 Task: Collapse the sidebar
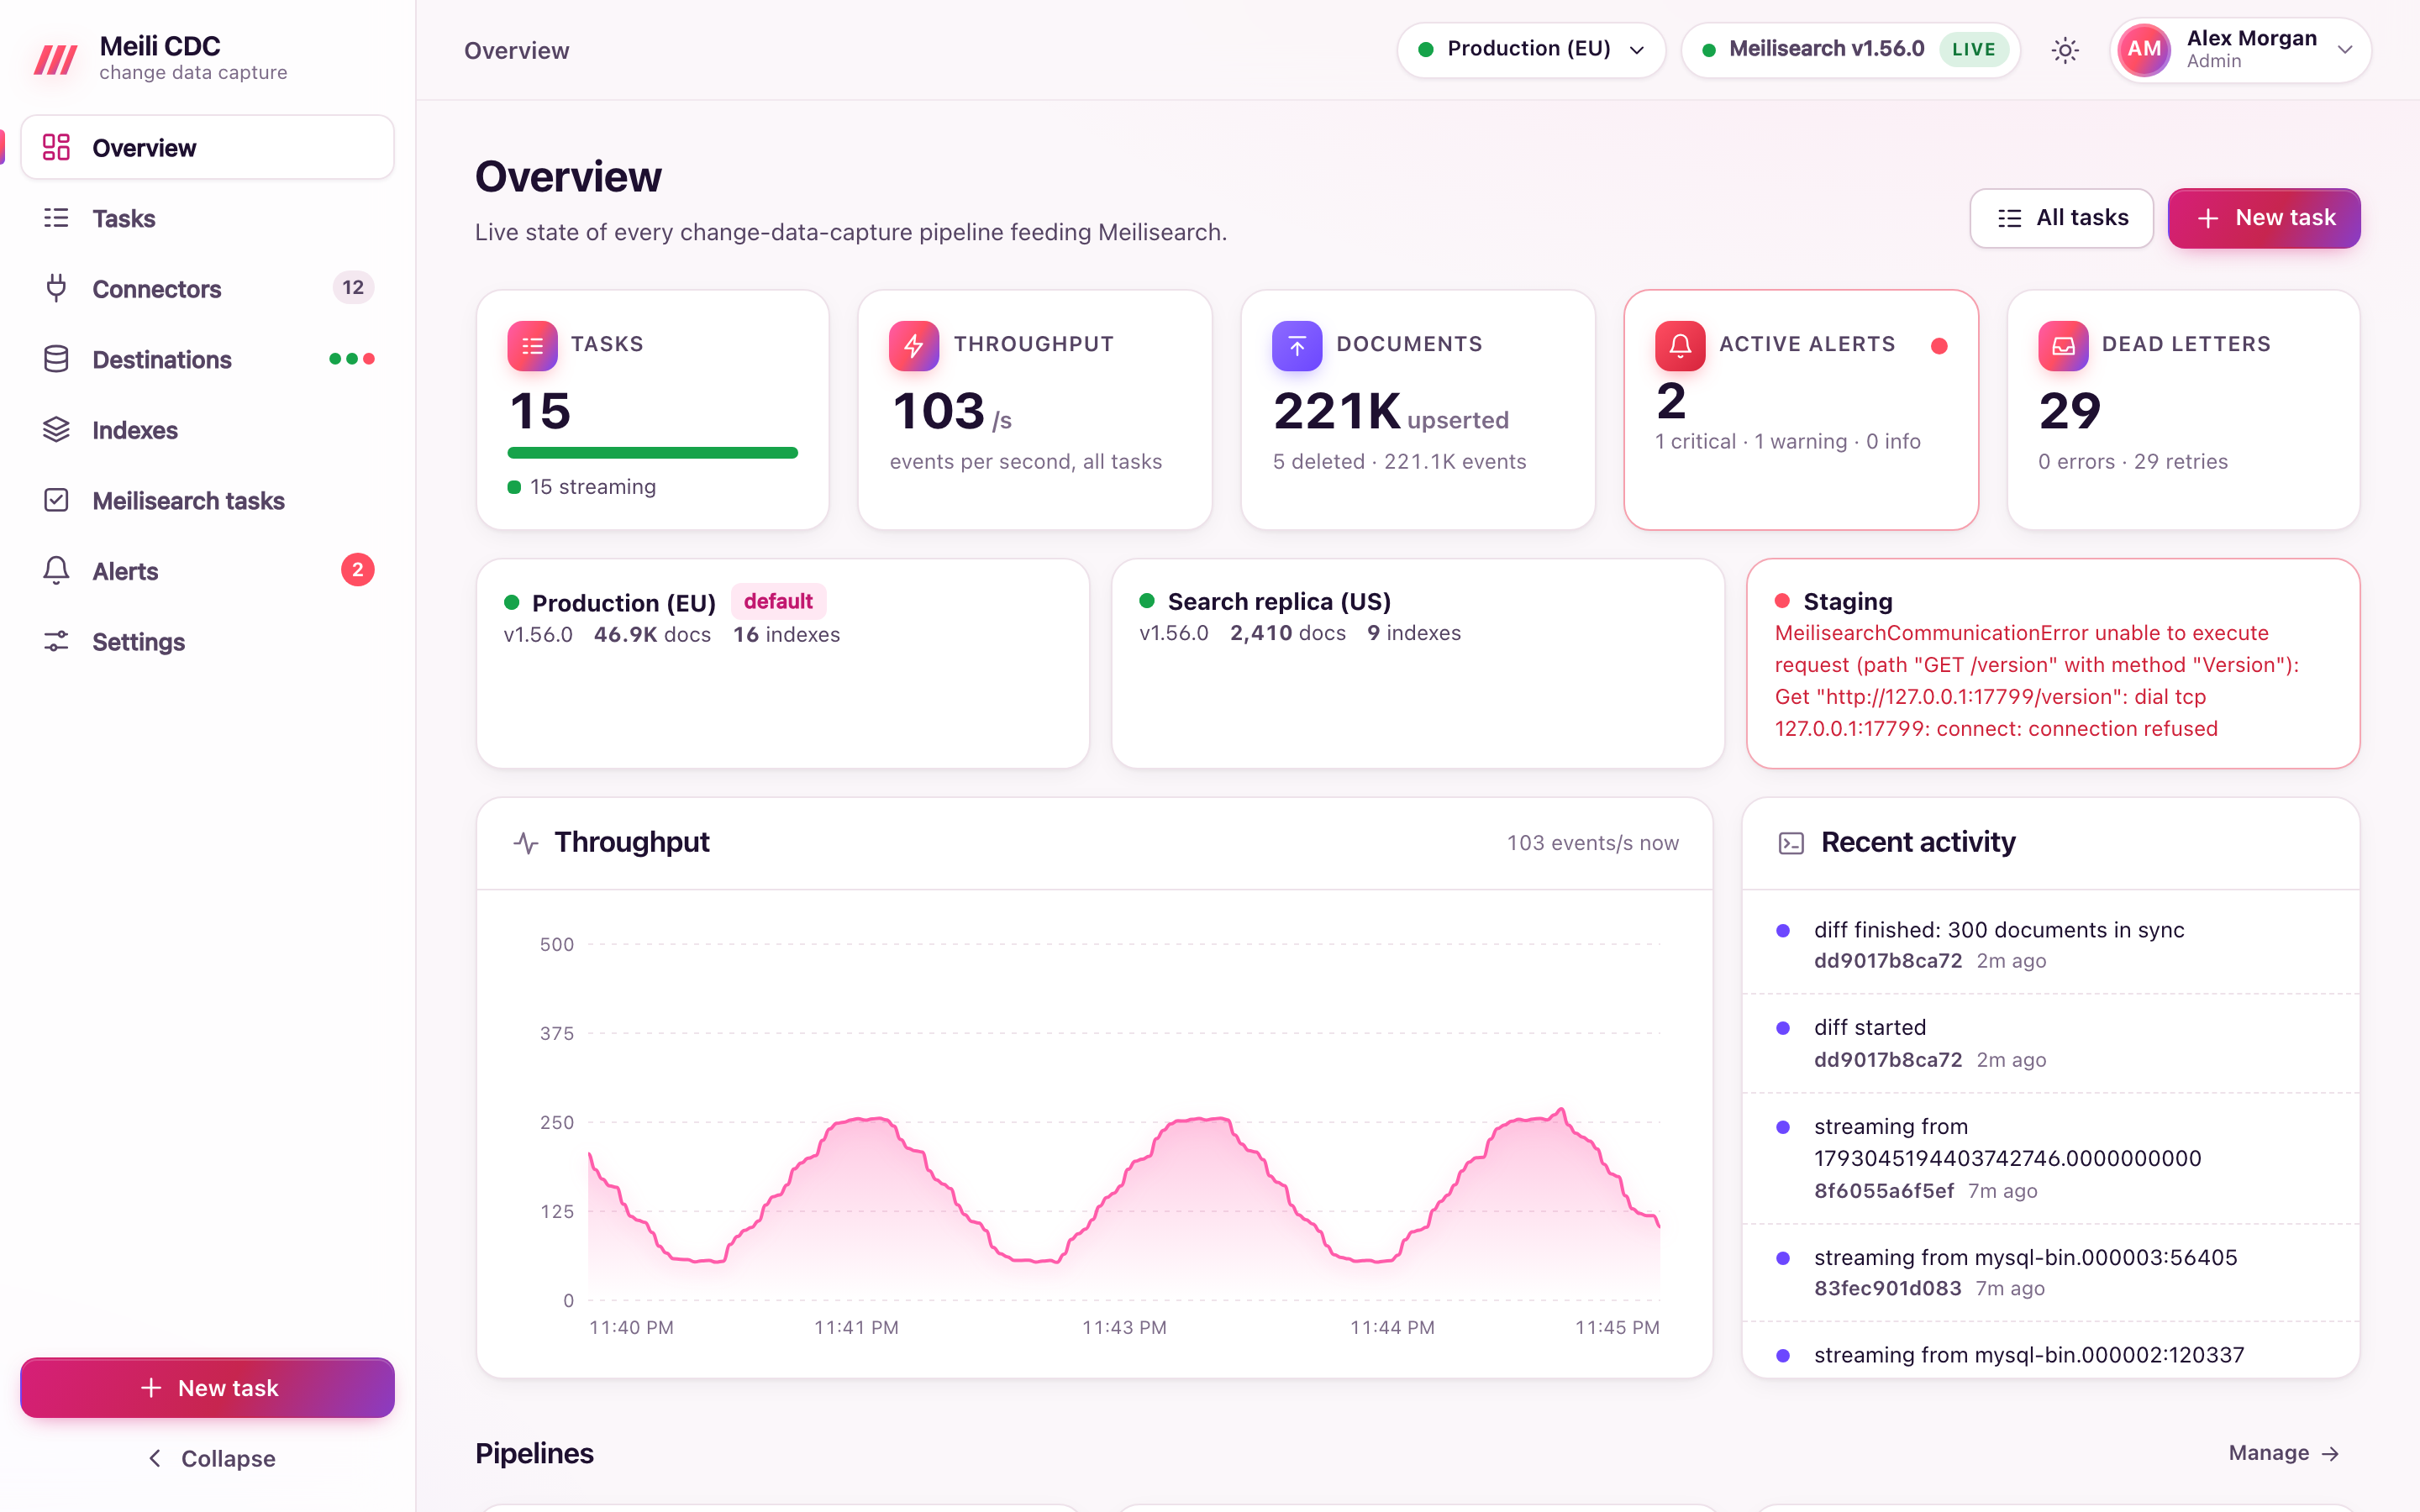208,1458
